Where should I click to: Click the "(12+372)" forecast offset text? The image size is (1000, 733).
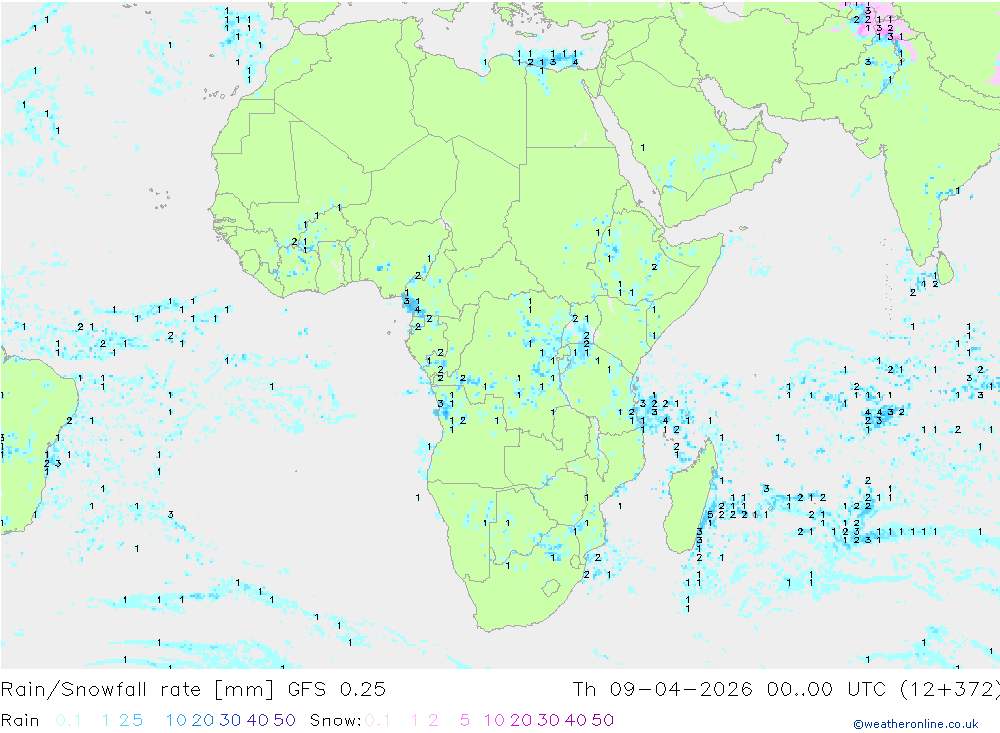point(950,690)
